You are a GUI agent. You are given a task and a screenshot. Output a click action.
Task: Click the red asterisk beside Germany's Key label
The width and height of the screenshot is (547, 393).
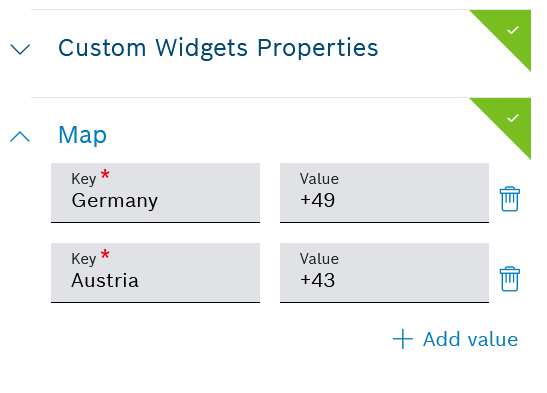[105, 174]
